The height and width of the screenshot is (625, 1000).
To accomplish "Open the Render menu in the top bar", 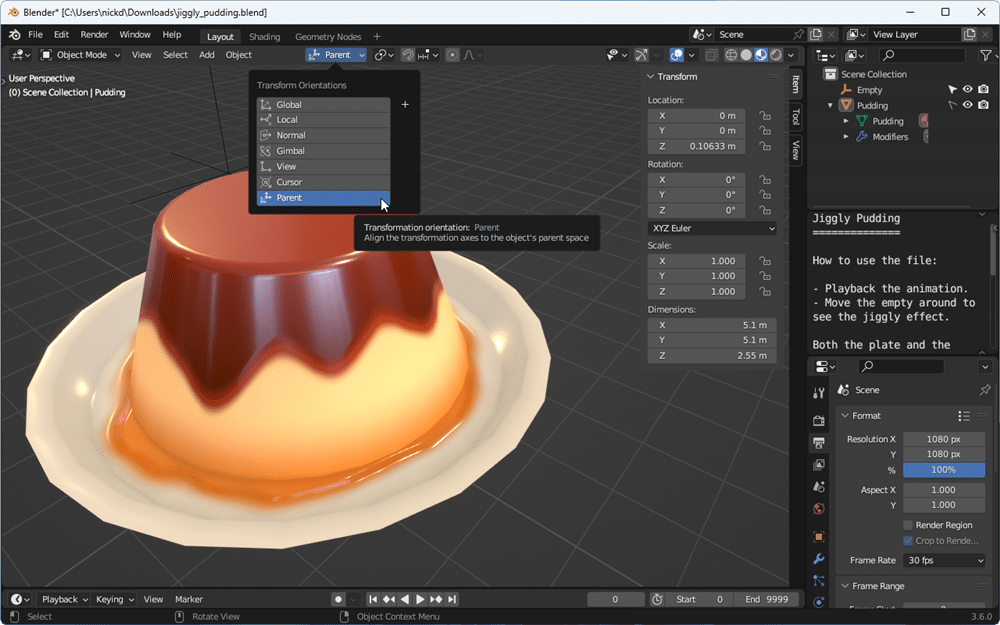I will point(94,34).
